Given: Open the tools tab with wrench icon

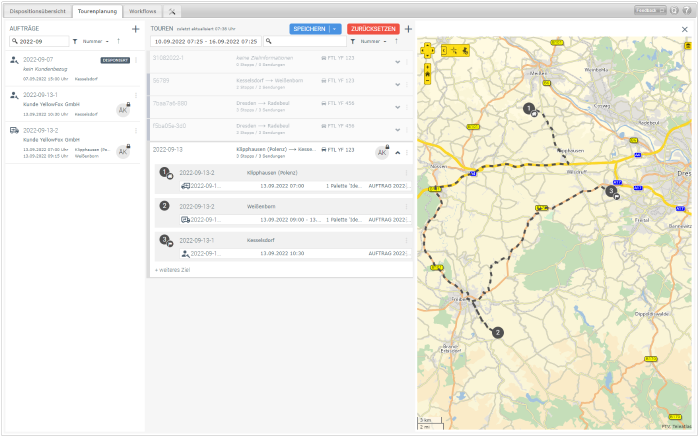Looking at the screenshot, I should [172, 10].
